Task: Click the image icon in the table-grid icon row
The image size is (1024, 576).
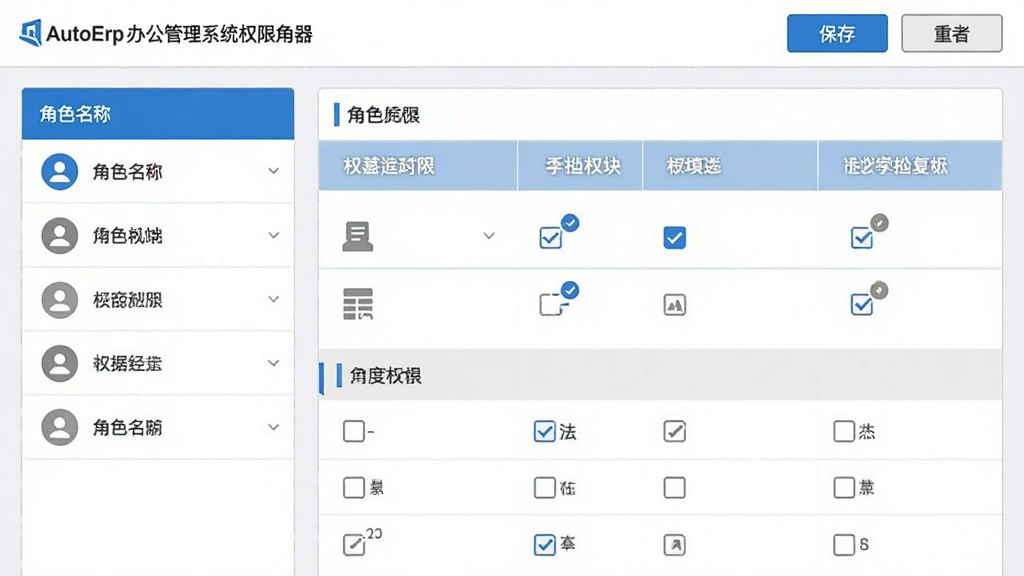Action: [x=675, y=305]
